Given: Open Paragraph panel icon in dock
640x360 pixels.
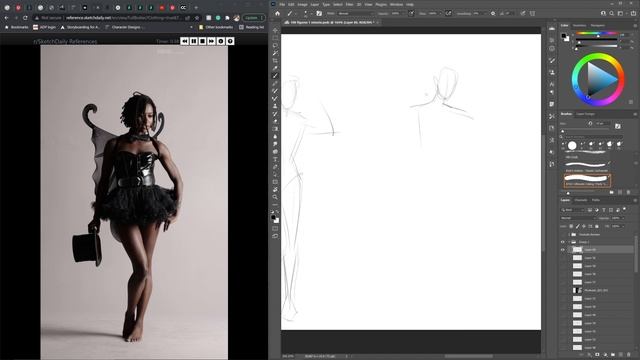Looking at the screenshot, I should (552, 92).
